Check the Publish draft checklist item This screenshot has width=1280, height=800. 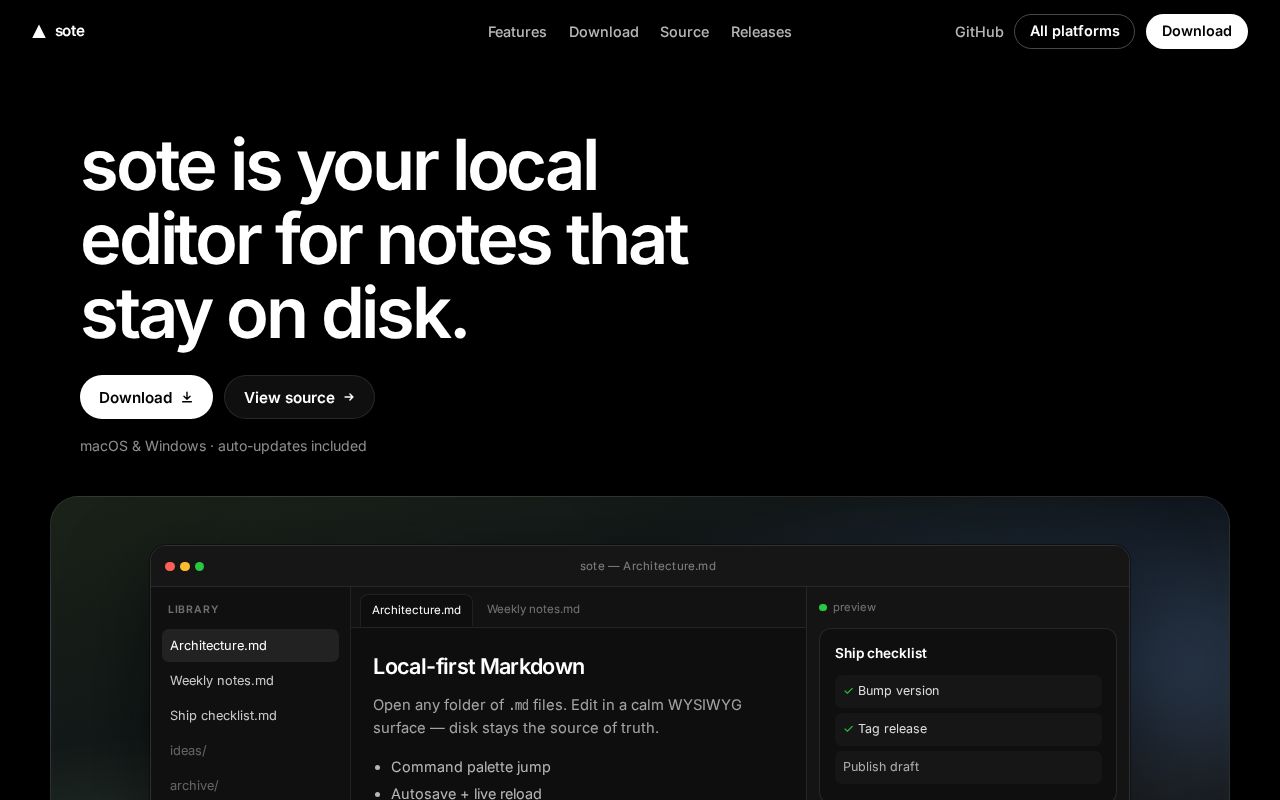[x=968, y=767]
